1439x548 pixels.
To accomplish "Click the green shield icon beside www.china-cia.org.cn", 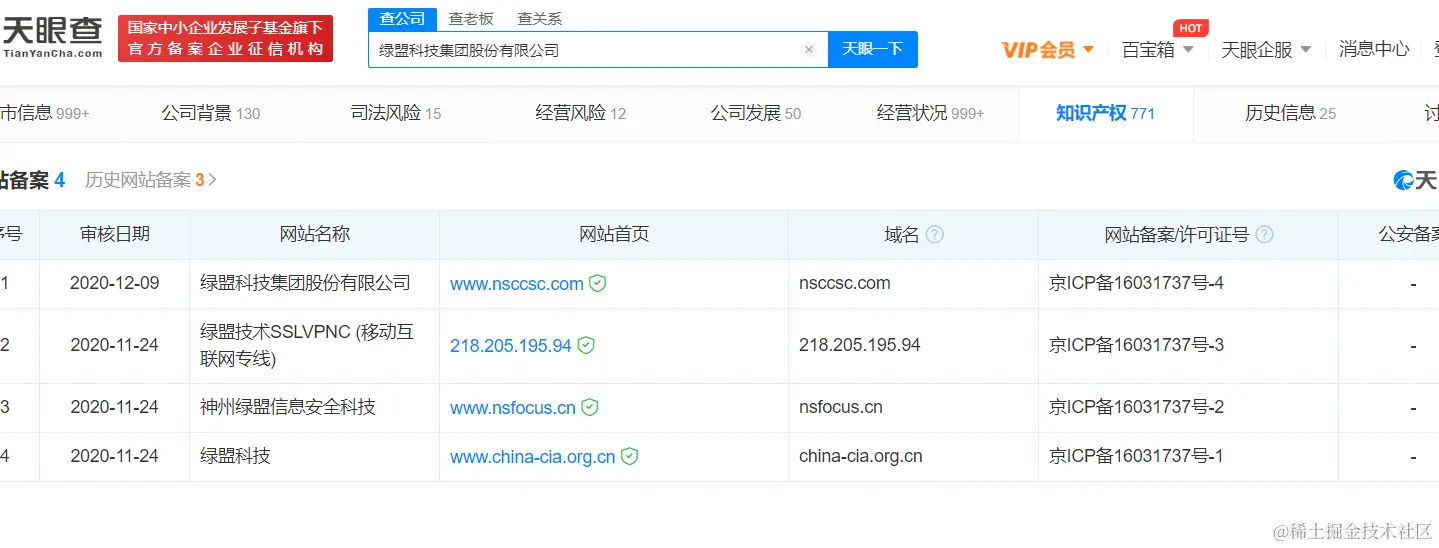I will [x=629, y=456].
